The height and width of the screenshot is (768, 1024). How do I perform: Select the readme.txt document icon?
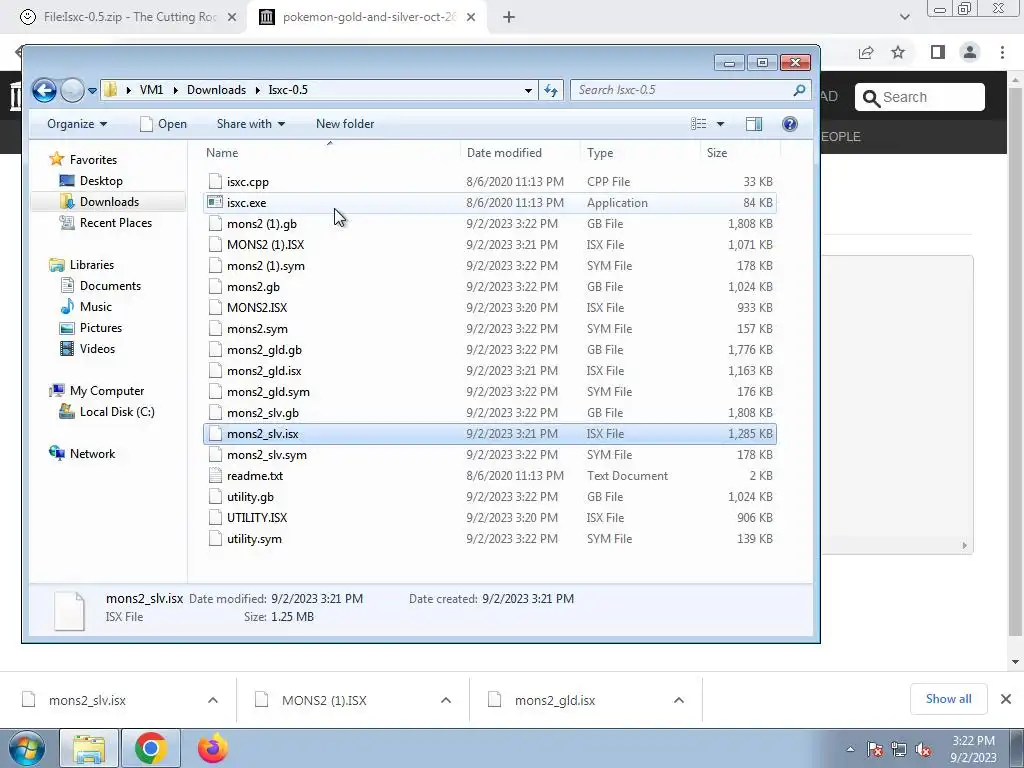(x=215, y=476)
